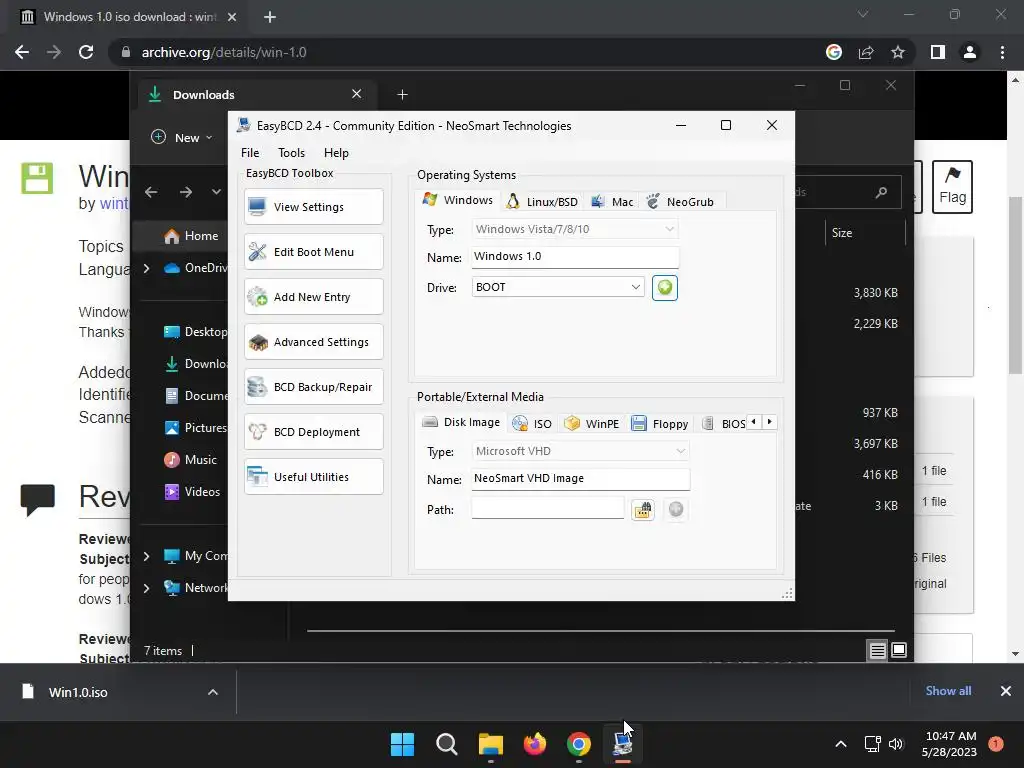This screenshot has height=768, width=1024.
Task: Open Type dropdown showing Microsoft VHD
Action: (x=581, y=451)
